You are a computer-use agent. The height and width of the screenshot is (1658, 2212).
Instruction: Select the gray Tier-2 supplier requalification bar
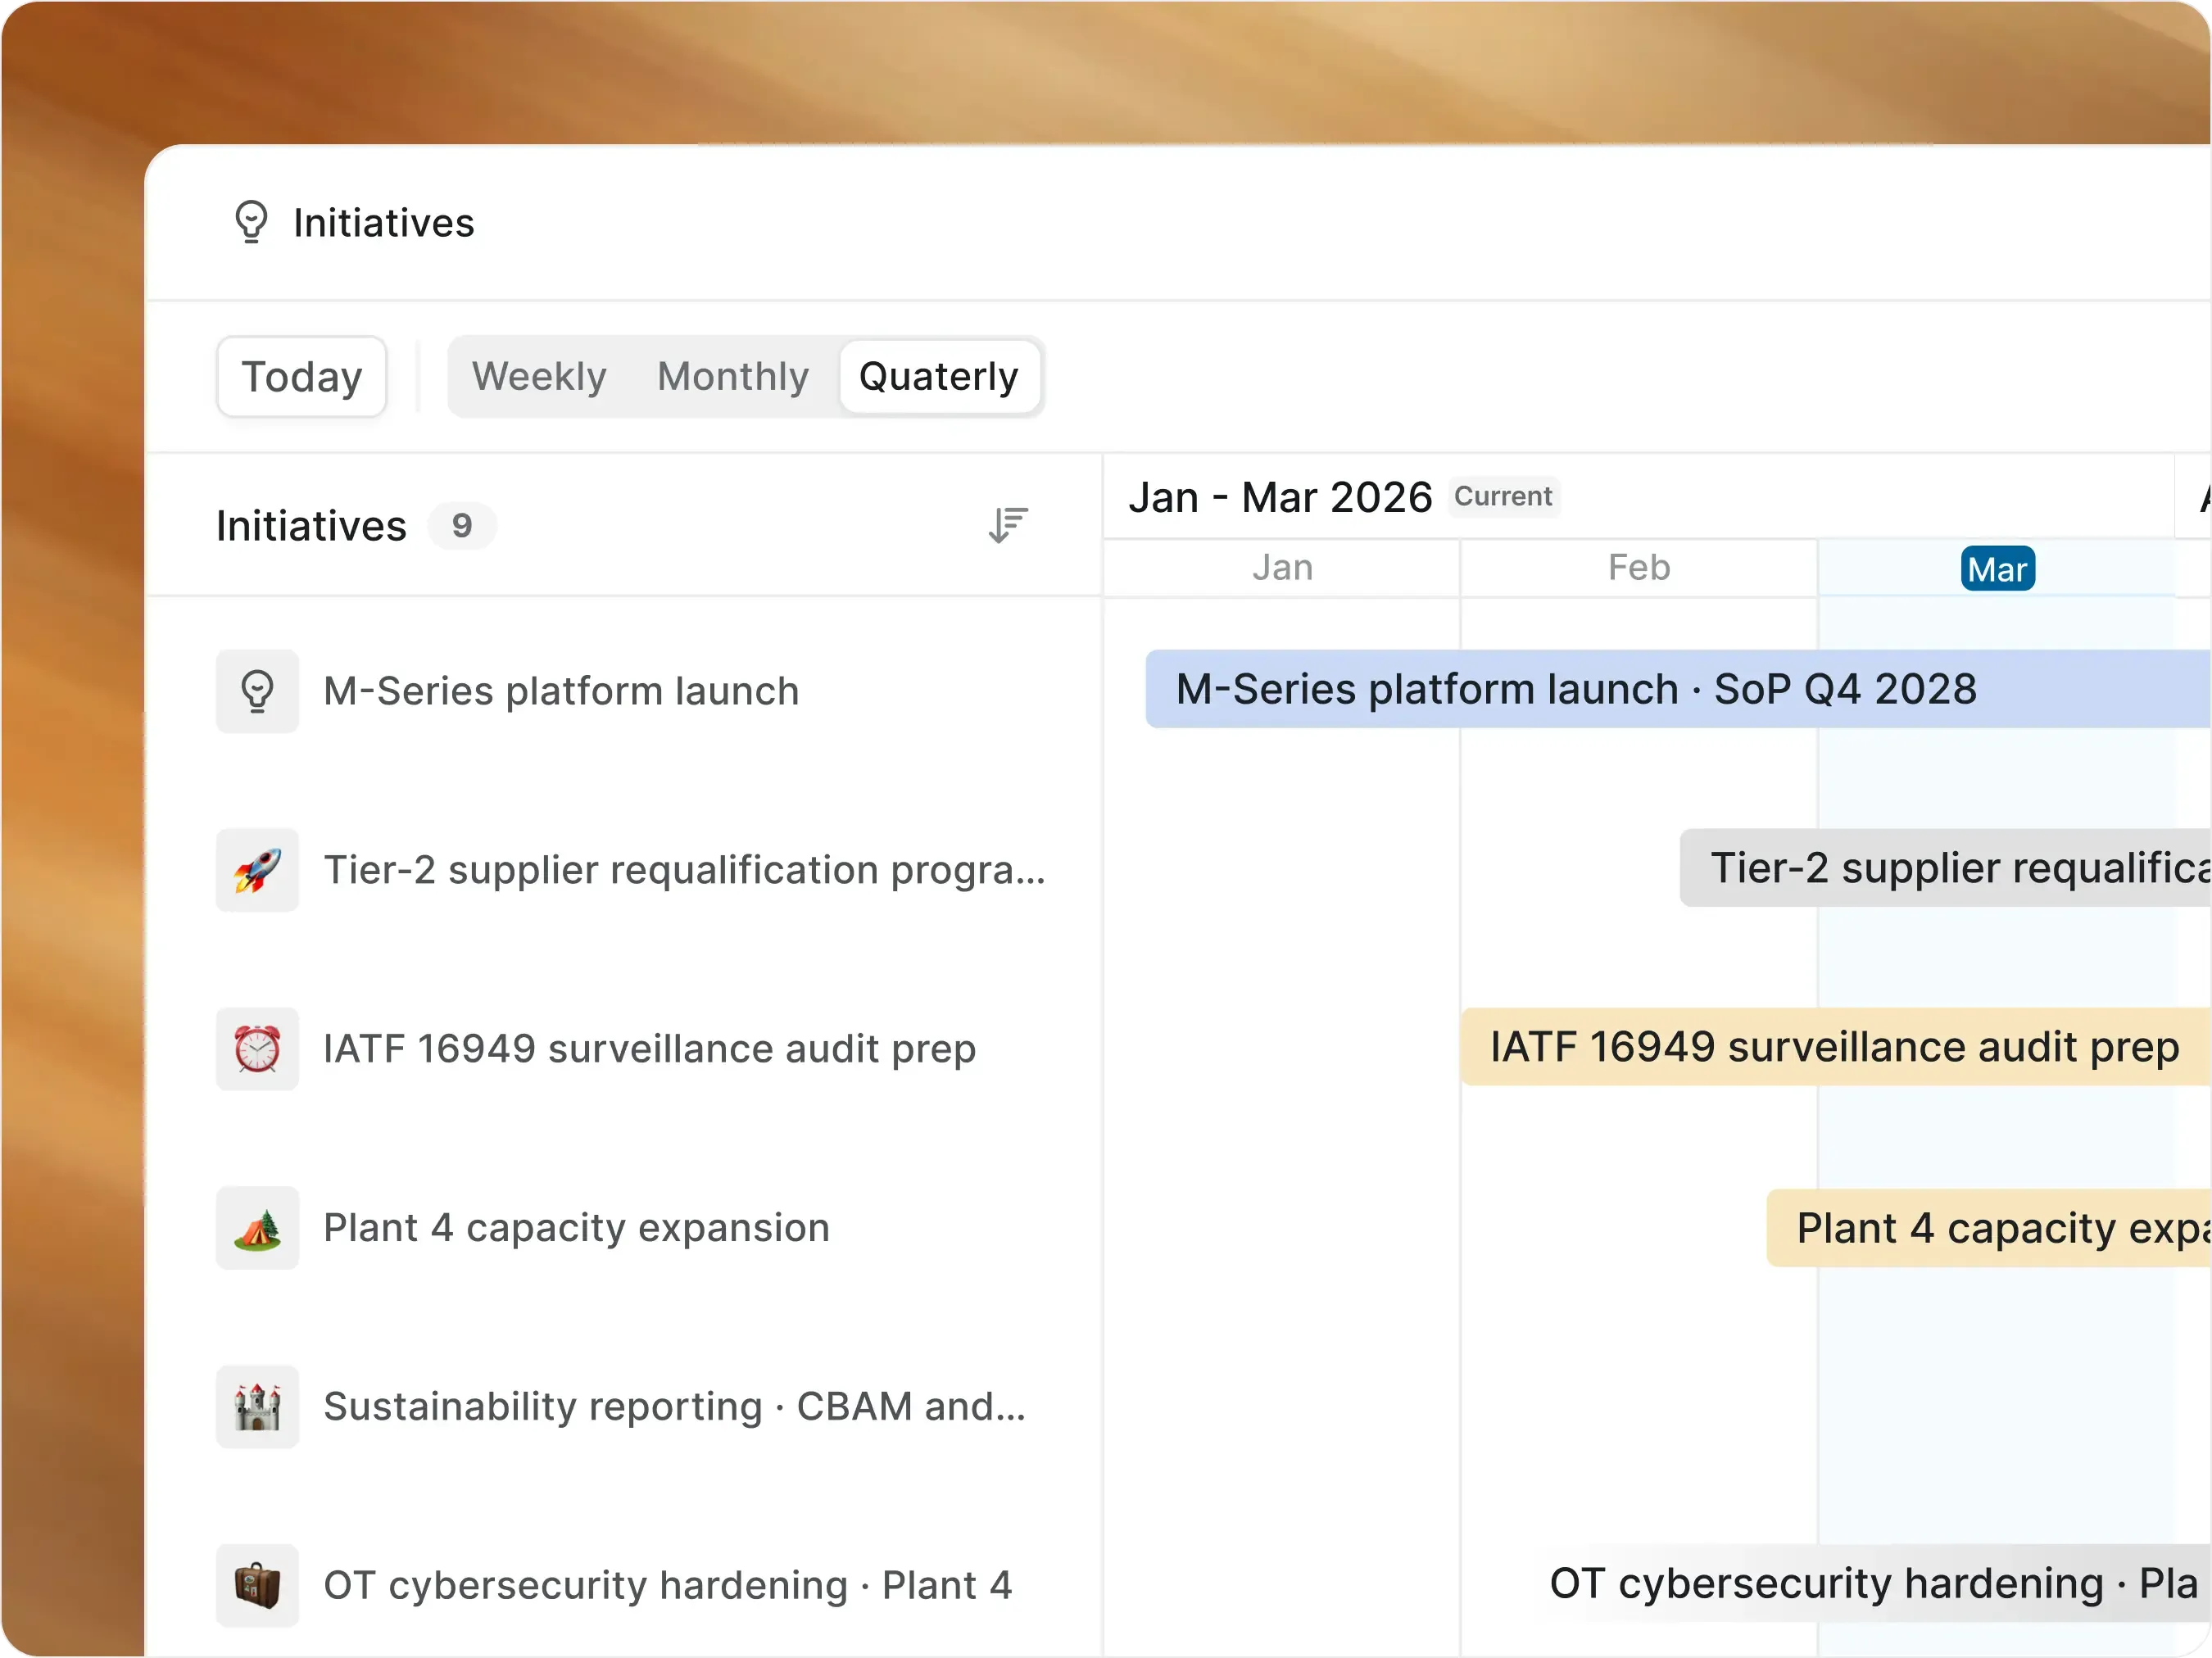pos(1946,868)
